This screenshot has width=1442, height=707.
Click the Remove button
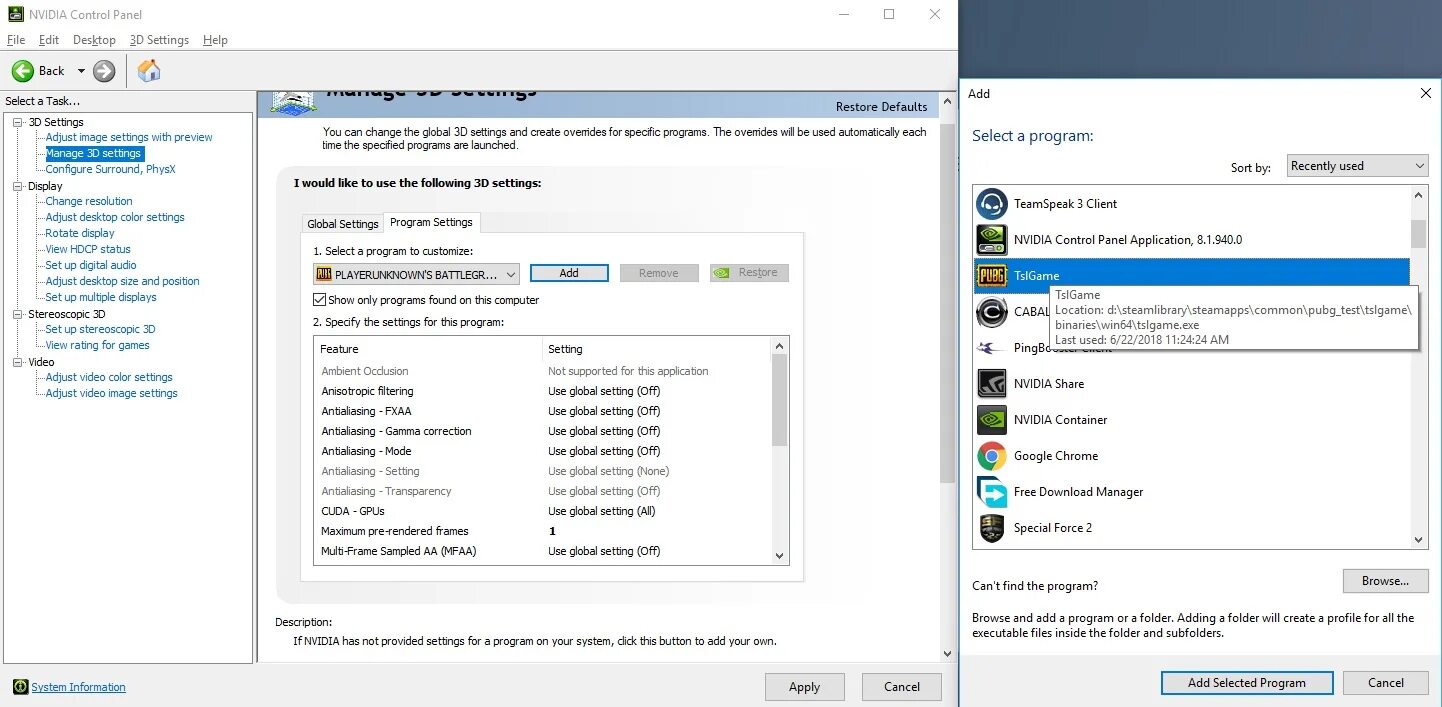659,273
